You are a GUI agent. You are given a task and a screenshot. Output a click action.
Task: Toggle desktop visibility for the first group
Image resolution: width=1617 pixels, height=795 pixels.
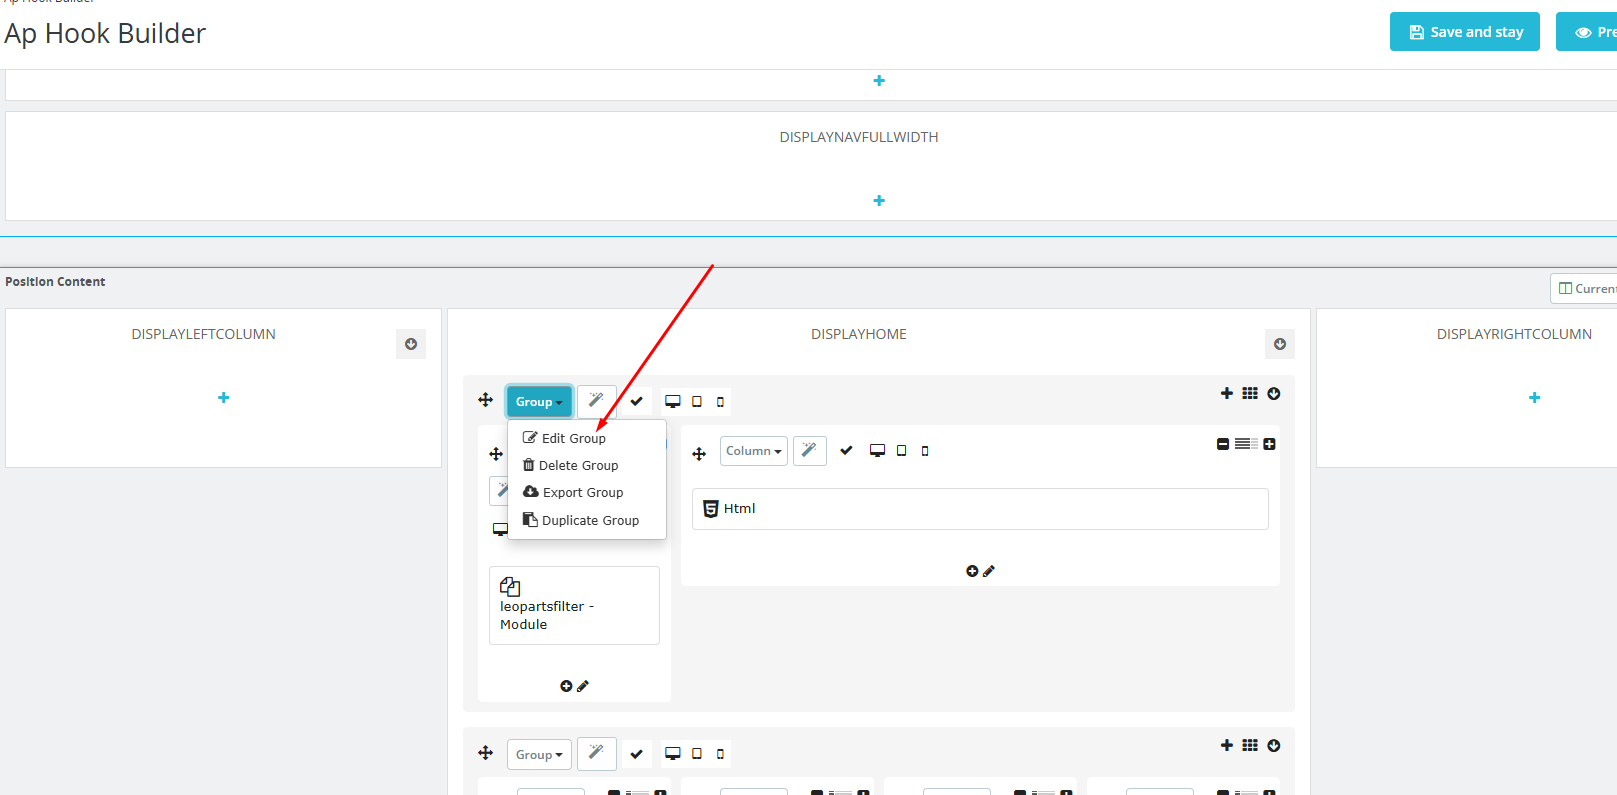(x=673, y=402)
